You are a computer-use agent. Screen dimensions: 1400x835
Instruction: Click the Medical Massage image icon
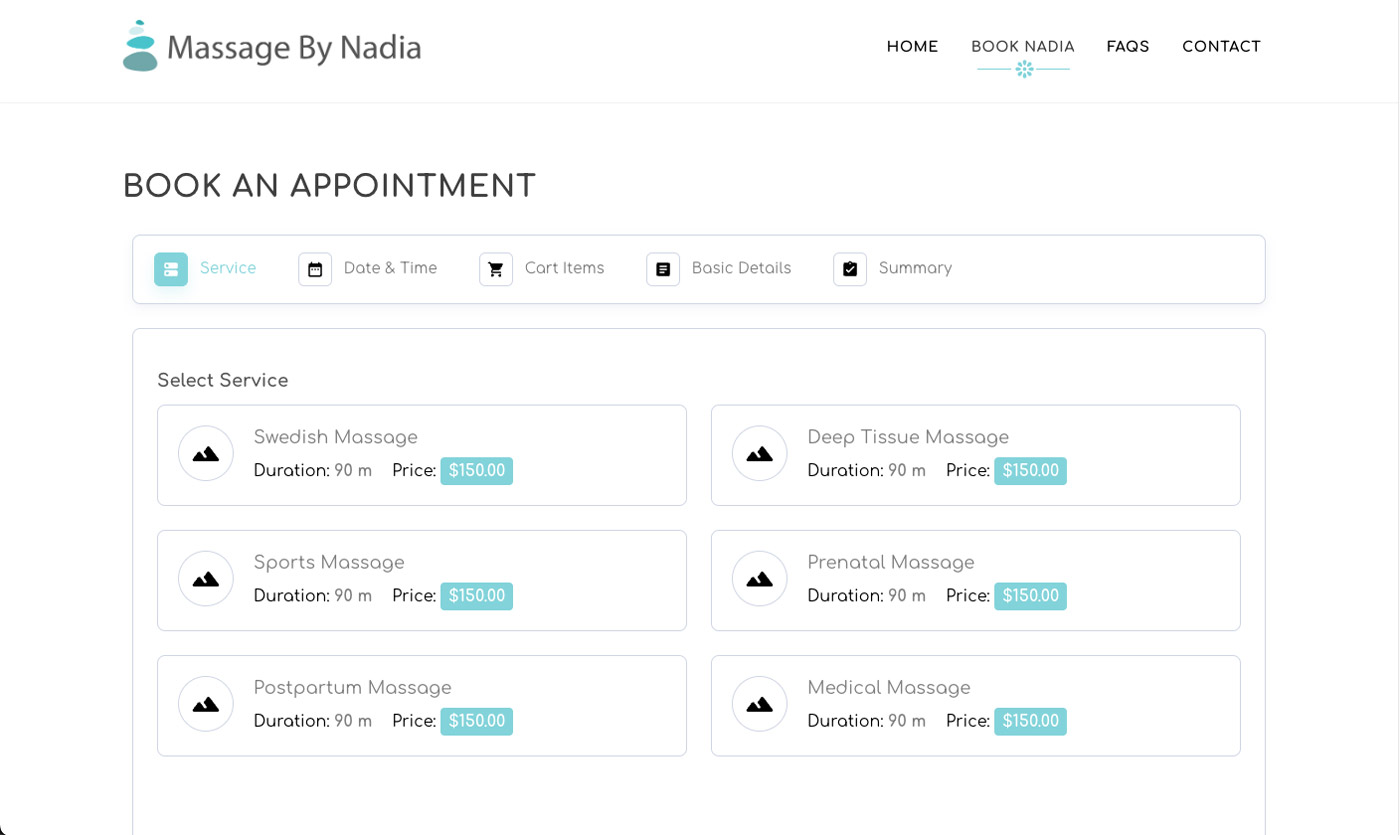[x=758, y=703]
